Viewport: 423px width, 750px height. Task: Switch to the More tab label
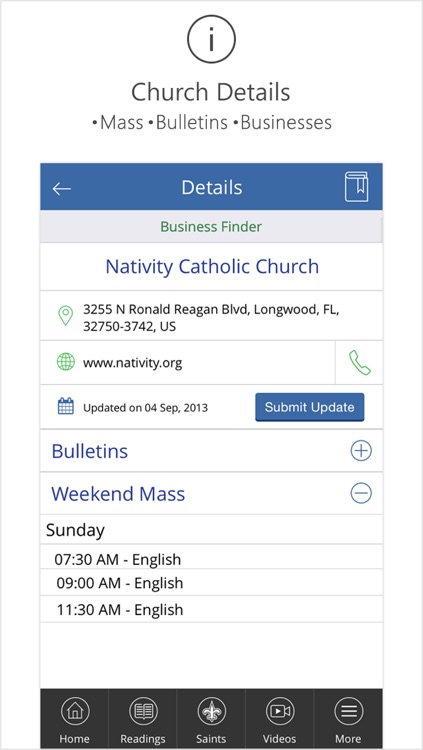tap(348, 739)
